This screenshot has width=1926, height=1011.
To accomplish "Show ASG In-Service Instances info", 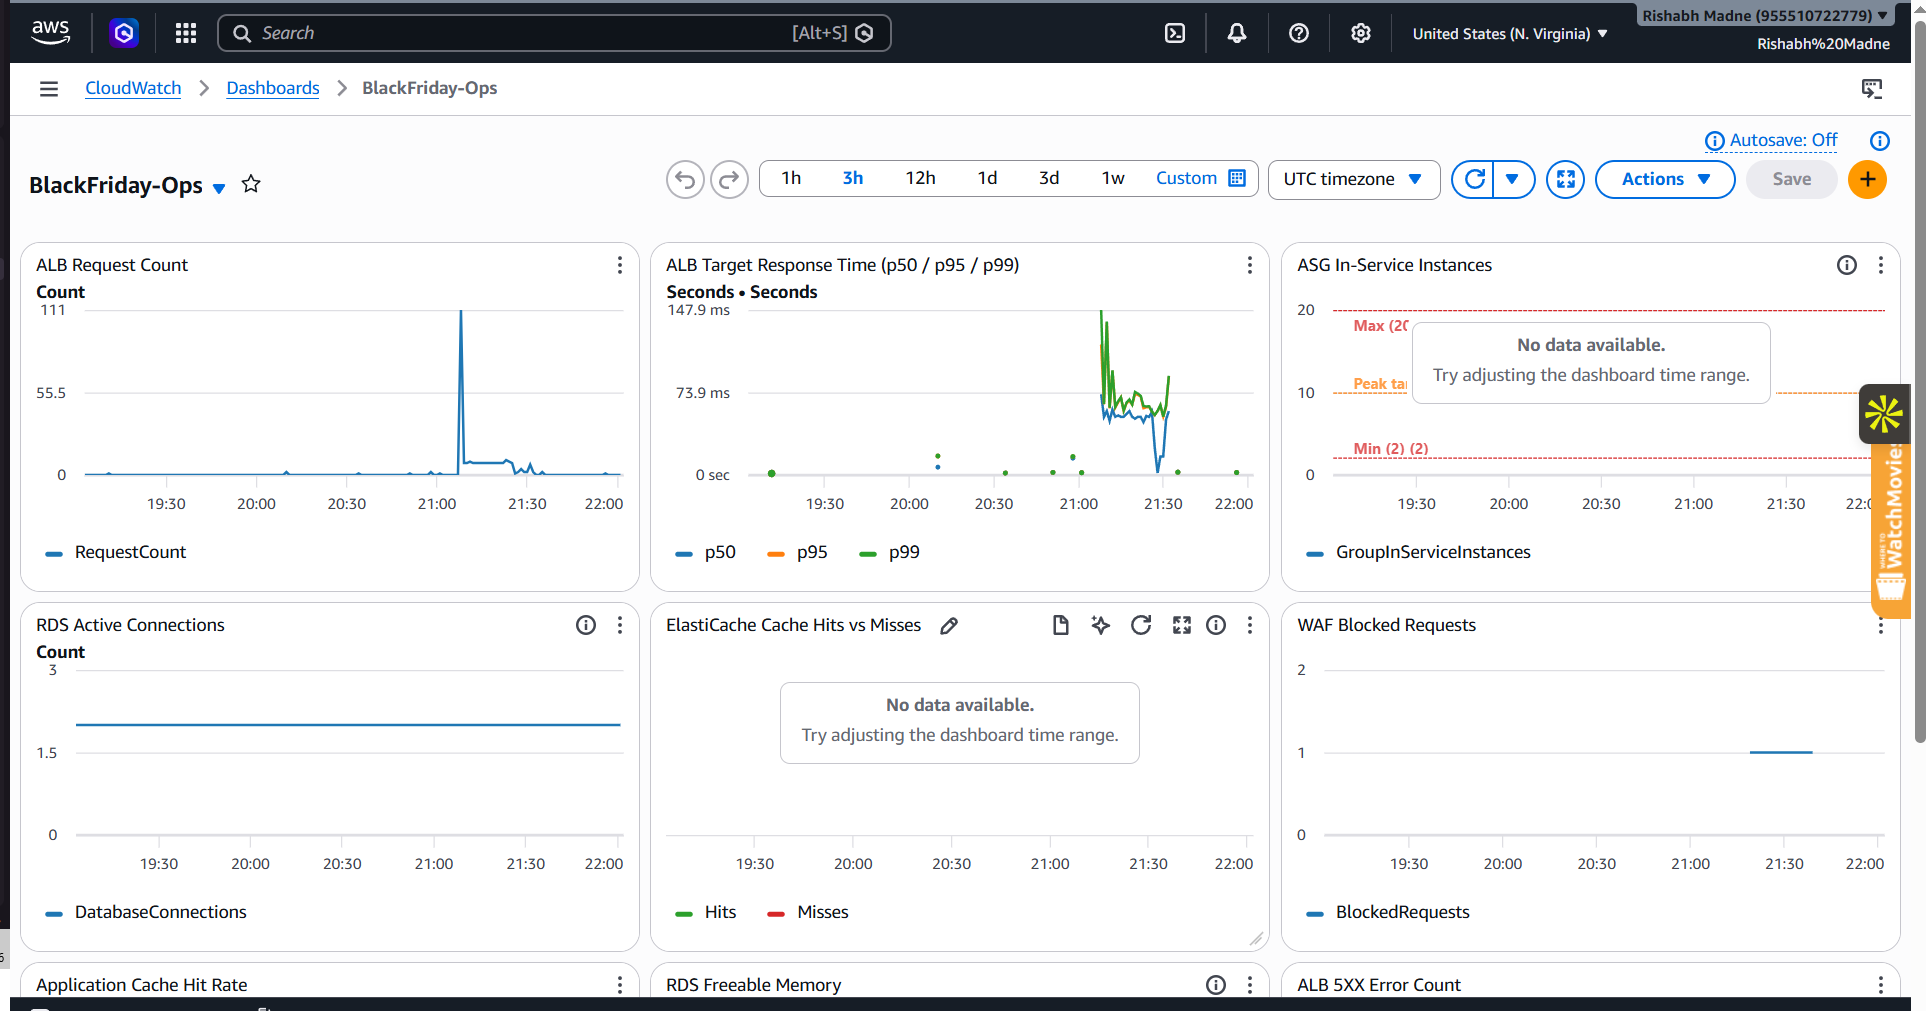I will coord(1847,265).
